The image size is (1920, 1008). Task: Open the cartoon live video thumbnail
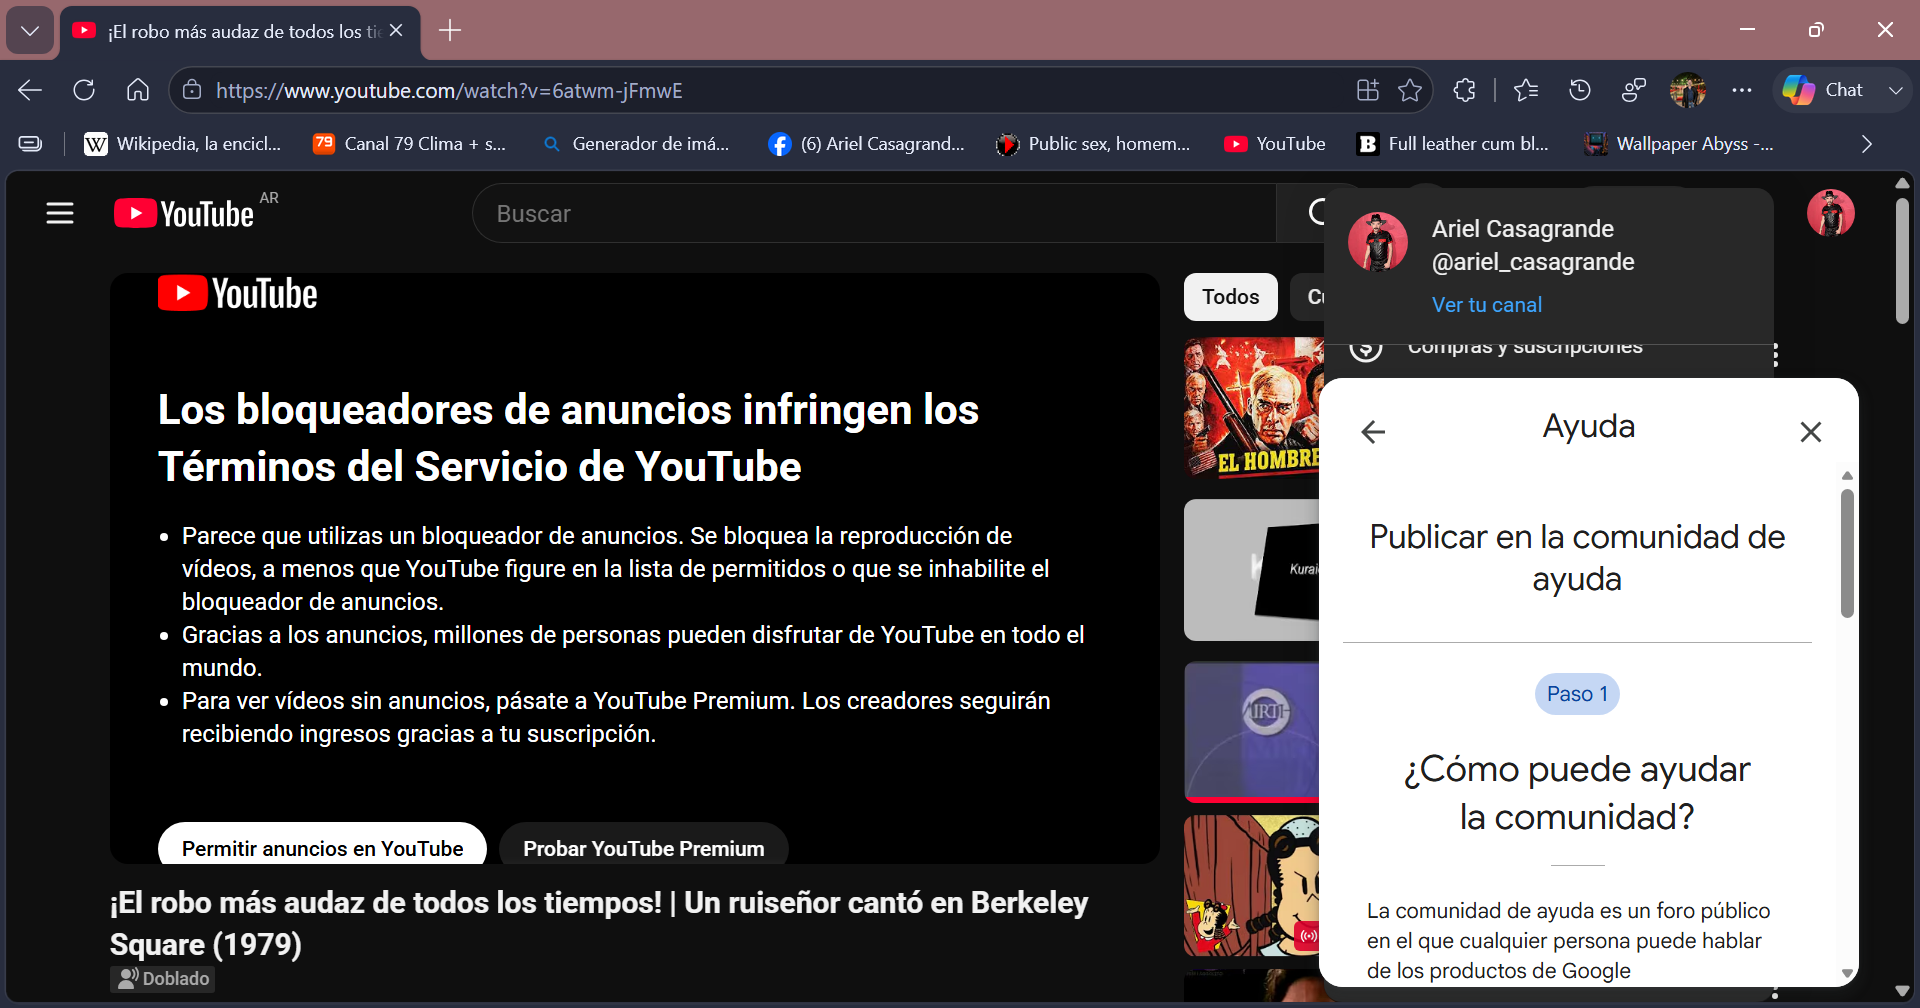click(x=1252, y=885)
